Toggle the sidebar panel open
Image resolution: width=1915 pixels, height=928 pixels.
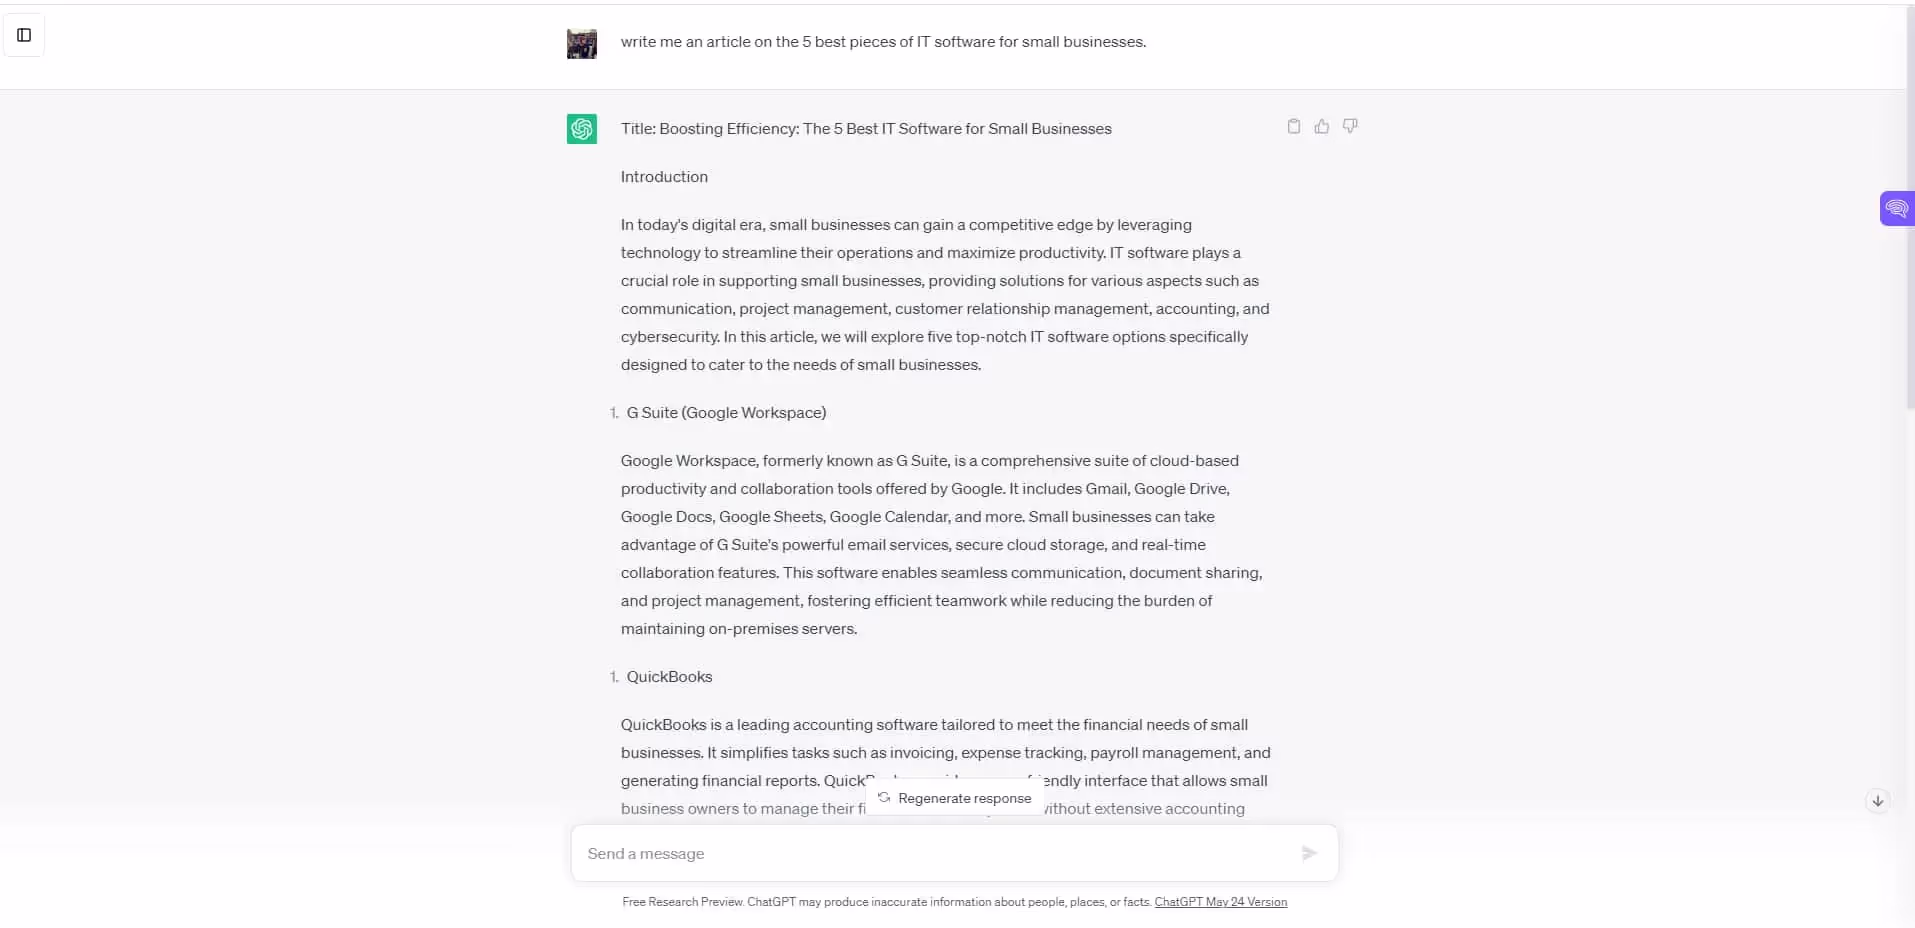24,35
